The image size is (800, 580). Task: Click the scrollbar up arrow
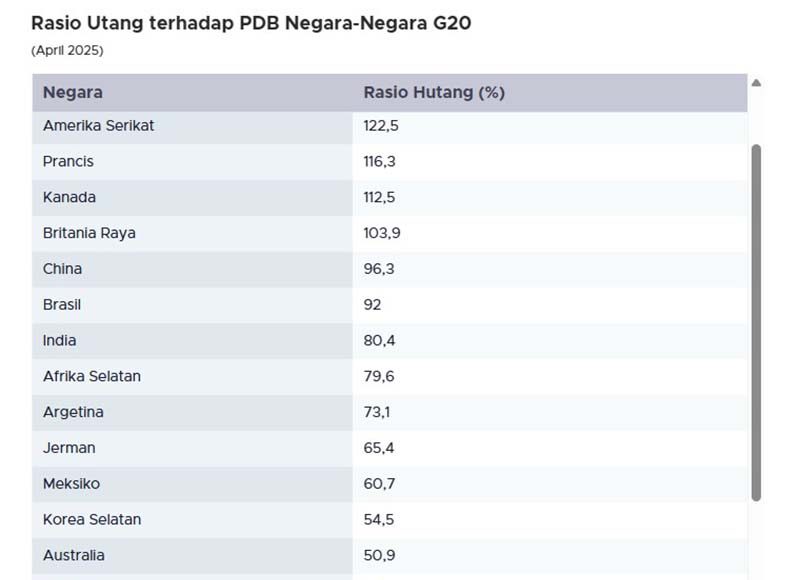click(x=756, y=83)
